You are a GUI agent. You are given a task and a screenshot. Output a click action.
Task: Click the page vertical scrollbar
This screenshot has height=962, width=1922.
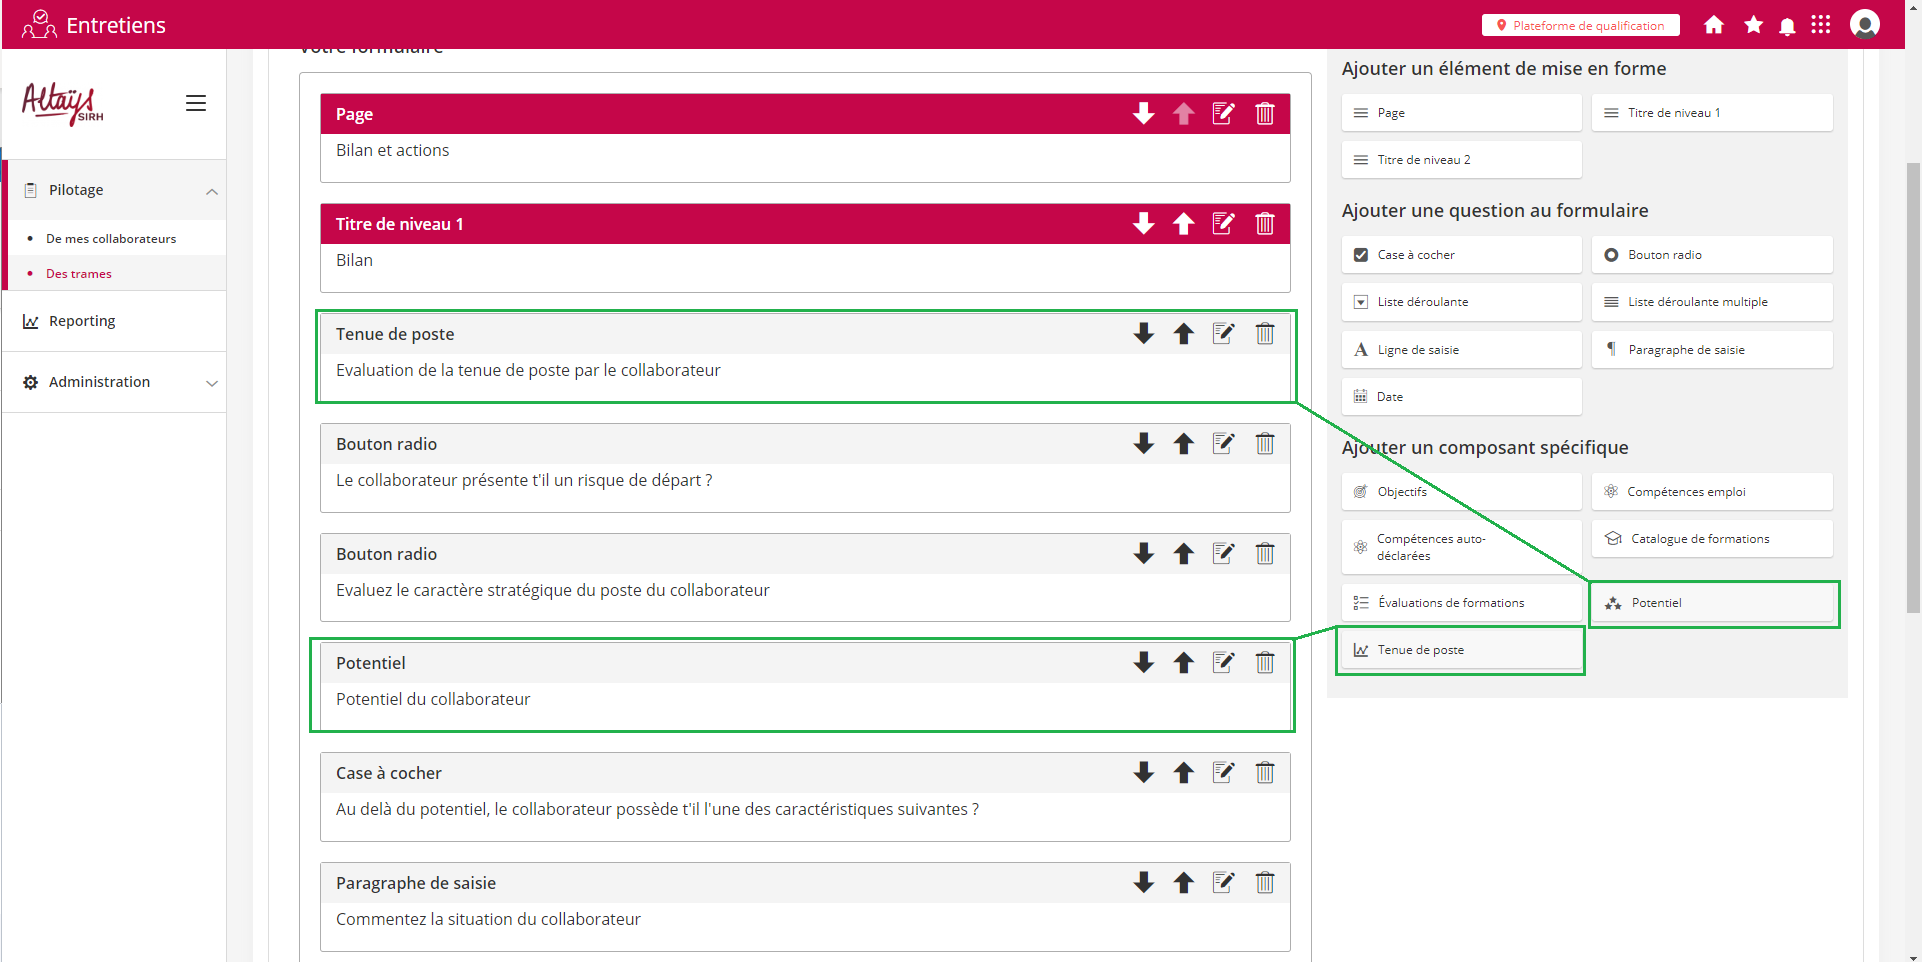1912,500
